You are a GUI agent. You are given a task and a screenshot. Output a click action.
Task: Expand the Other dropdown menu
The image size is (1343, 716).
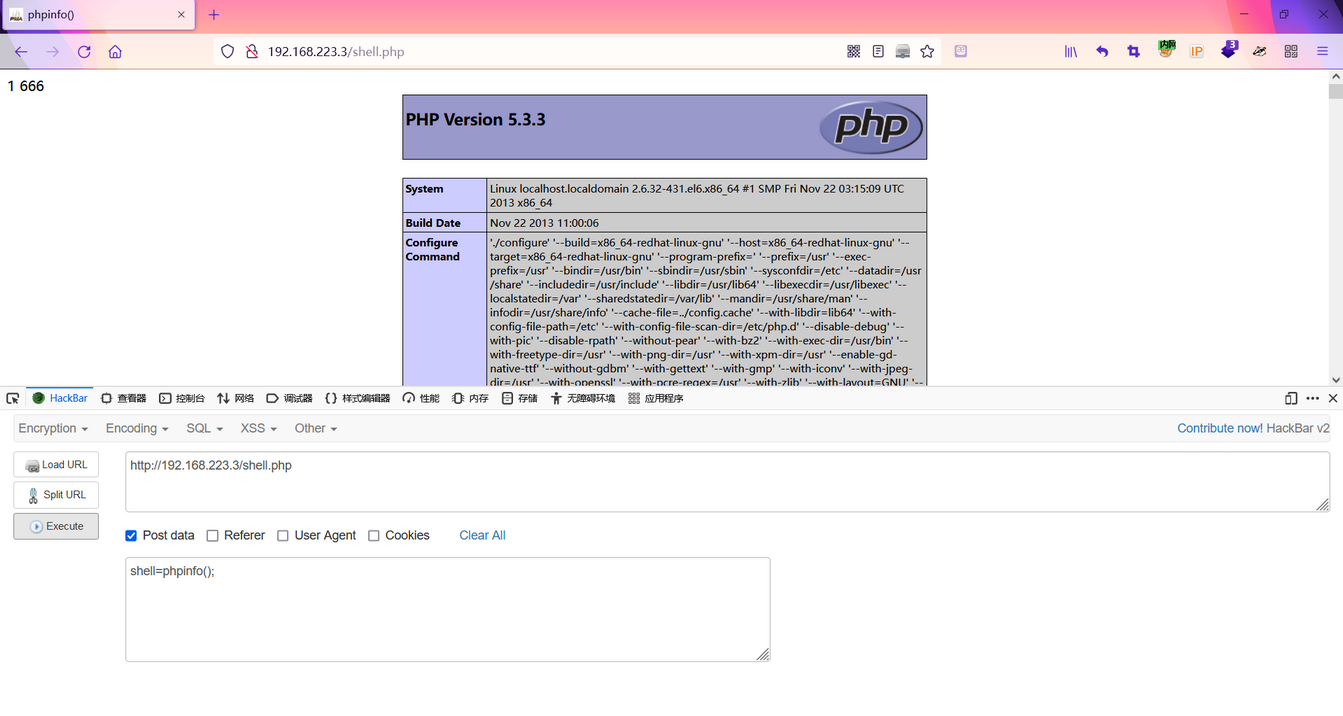tap(316, 428)
